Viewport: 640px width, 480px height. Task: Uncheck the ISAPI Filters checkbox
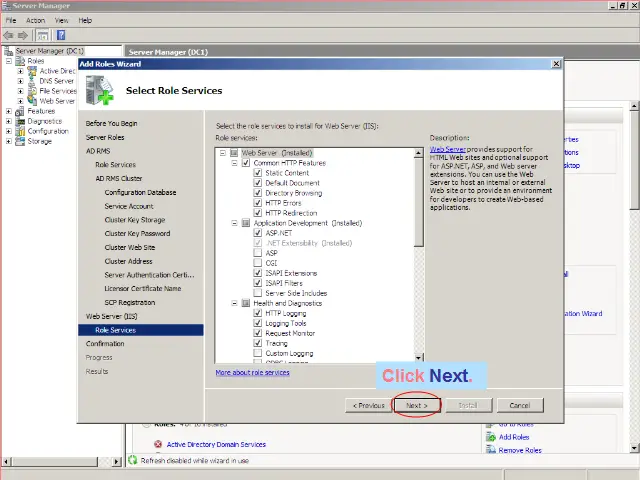(x=258, y=283)
